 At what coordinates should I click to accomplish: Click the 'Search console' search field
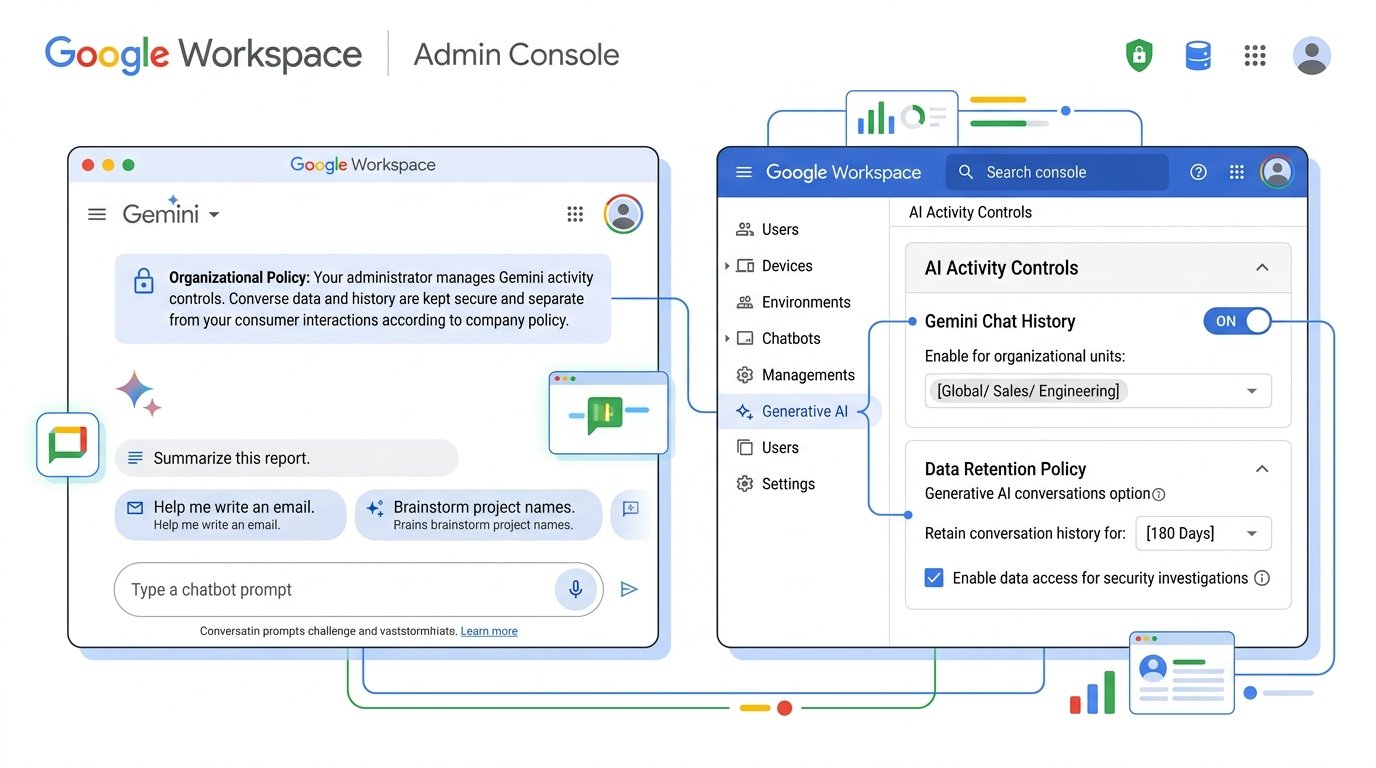[x=1057, y=172]
